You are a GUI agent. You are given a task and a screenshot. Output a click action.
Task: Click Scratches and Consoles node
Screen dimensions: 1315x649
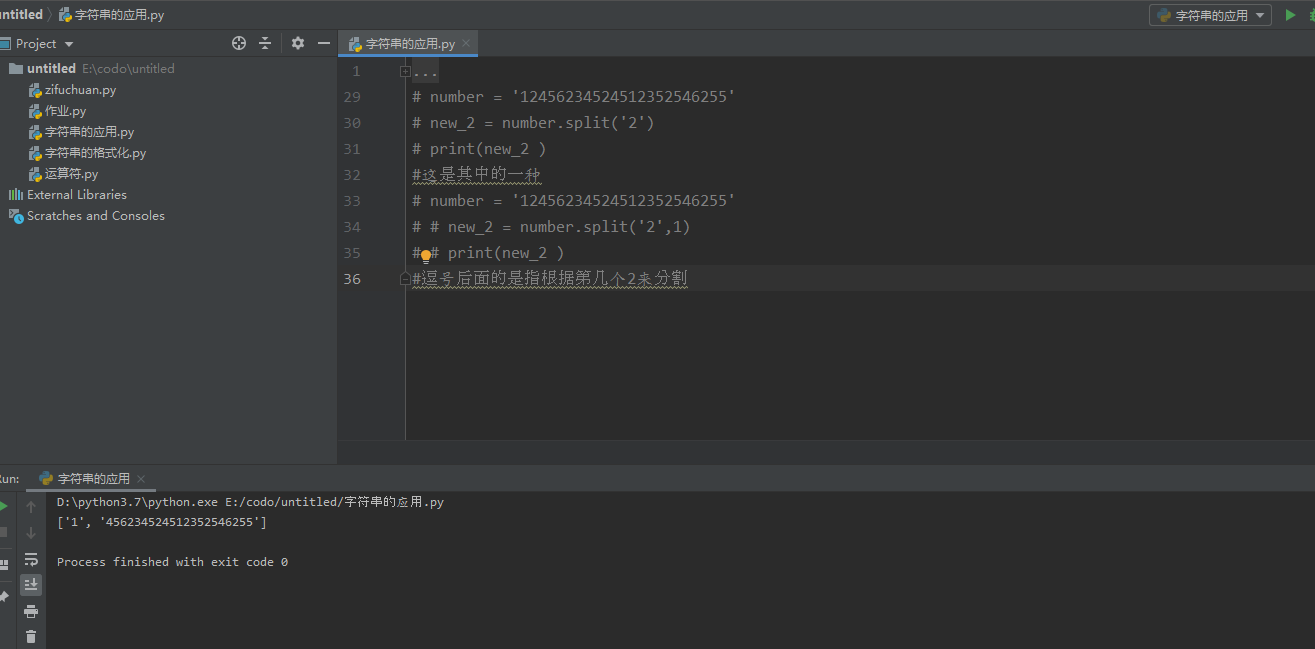[x=95, y=216]
